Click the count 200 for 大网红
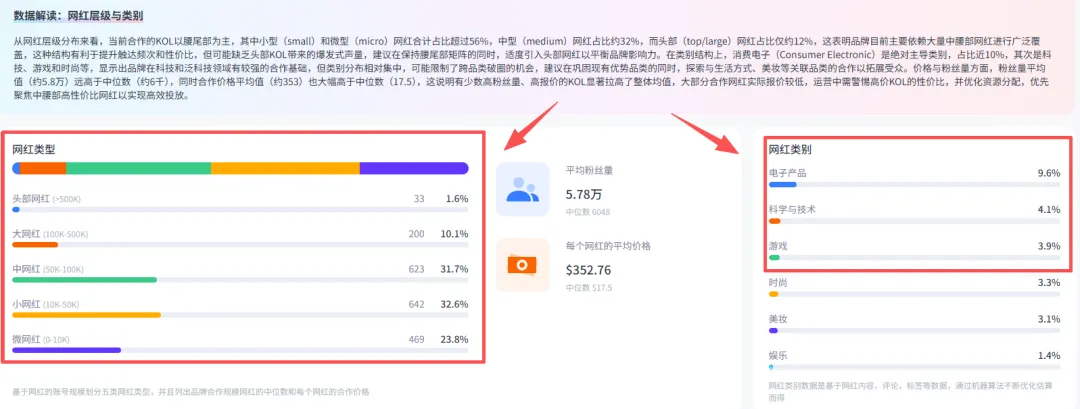Image resolution: width=1080 pixels, height=409 pixels. point(417,234)
